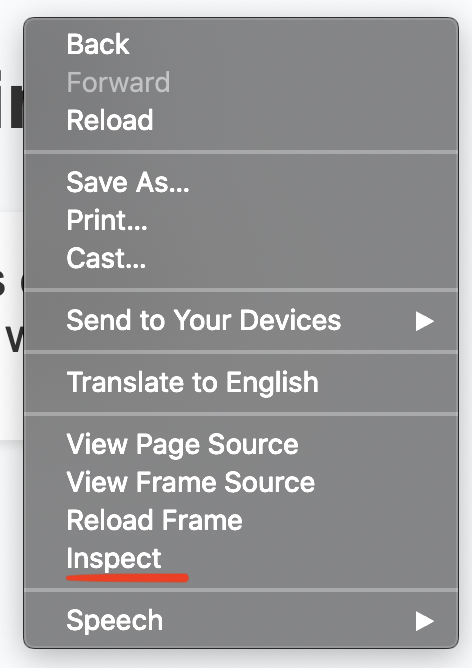Choose the dimmed Forward entry
This screenshot has height=668, width=472.
pos(241,82)
